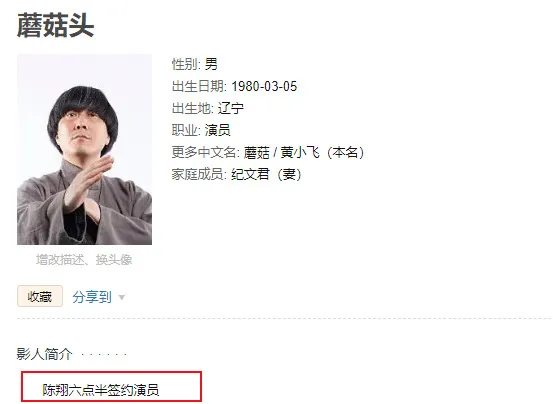This screenshot has height=404, width=553.
Task: Click 增改描述、换头像 link under photo
Action: [84, 260]
